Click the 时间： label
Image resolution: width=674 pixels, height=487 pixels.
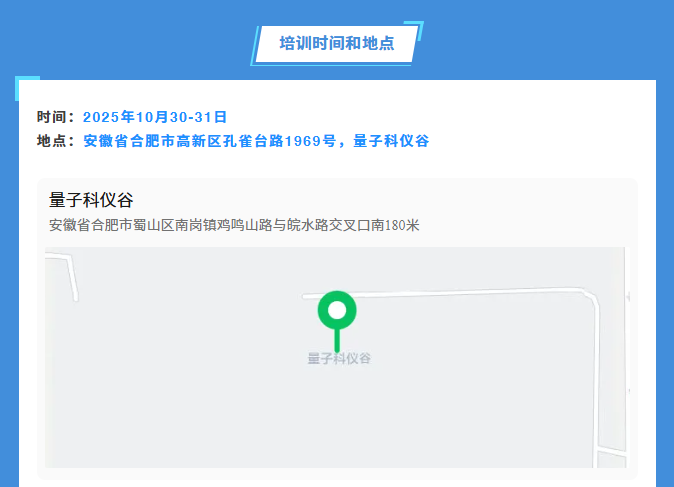click(57, 117)
